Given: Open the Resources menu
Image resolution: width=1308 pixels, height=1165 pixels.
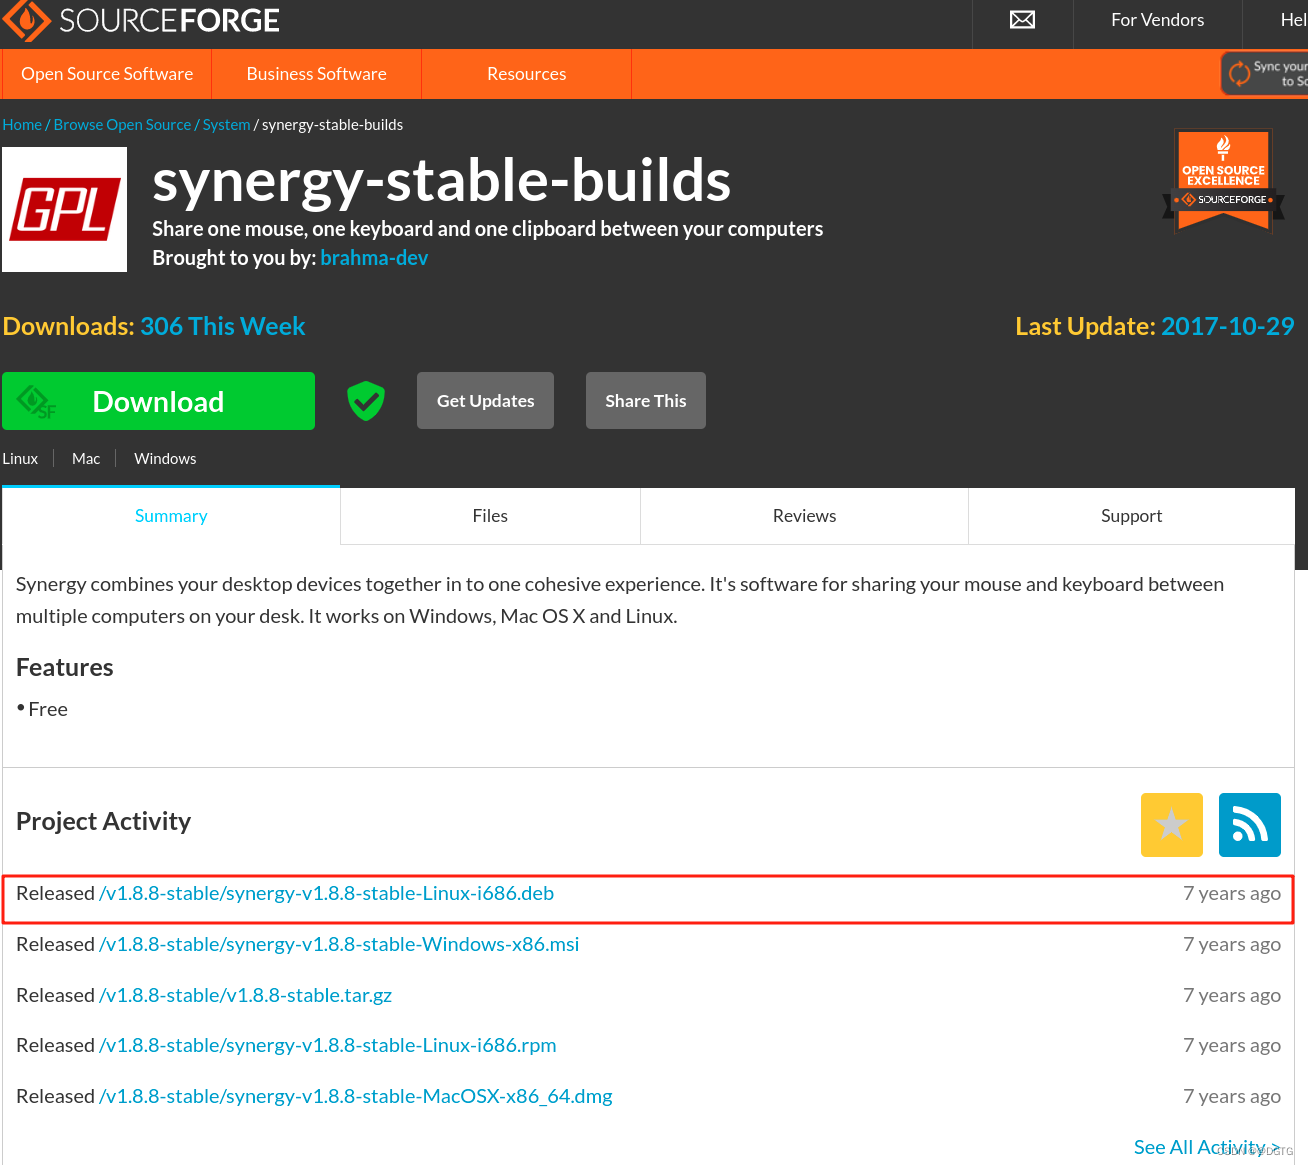Looking at the screenshot, I should (x=527, y=74).
